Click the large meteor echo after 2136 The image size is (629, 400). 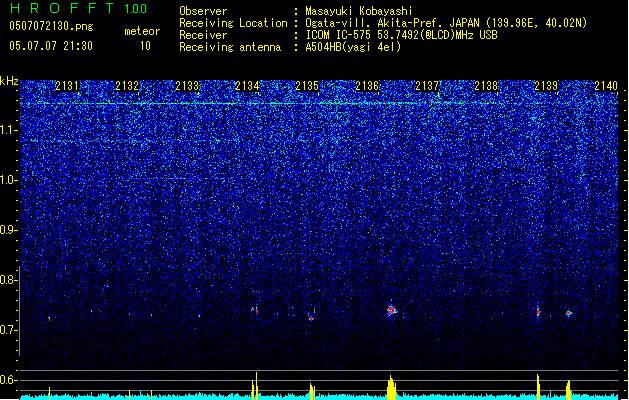click(x=392, y=310)
